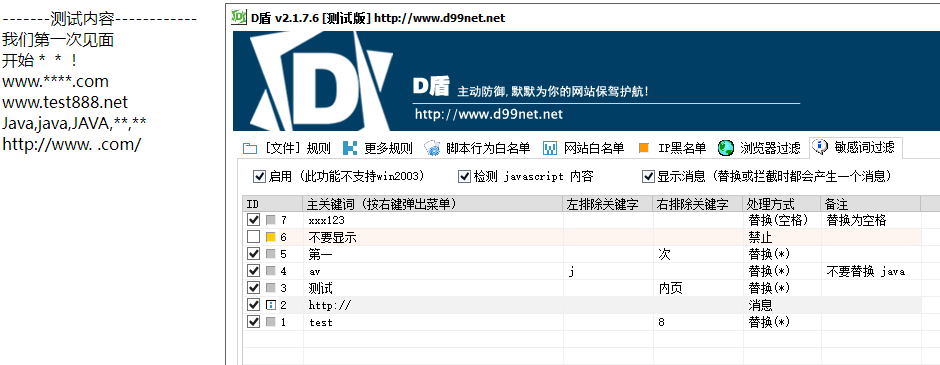
Task: Click the folder icon for 文件规则 tab
Action: coord(249,148)
